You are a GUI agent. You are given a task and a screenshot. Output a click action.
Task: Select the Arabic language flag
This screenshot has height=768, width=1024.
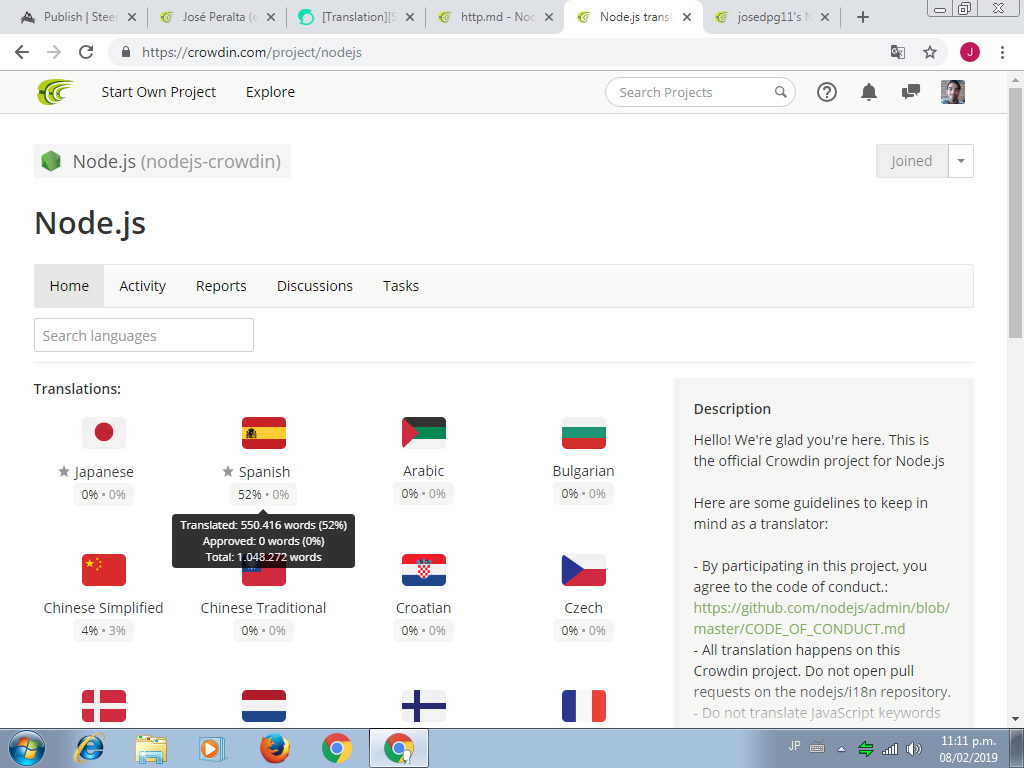point(424,433)
